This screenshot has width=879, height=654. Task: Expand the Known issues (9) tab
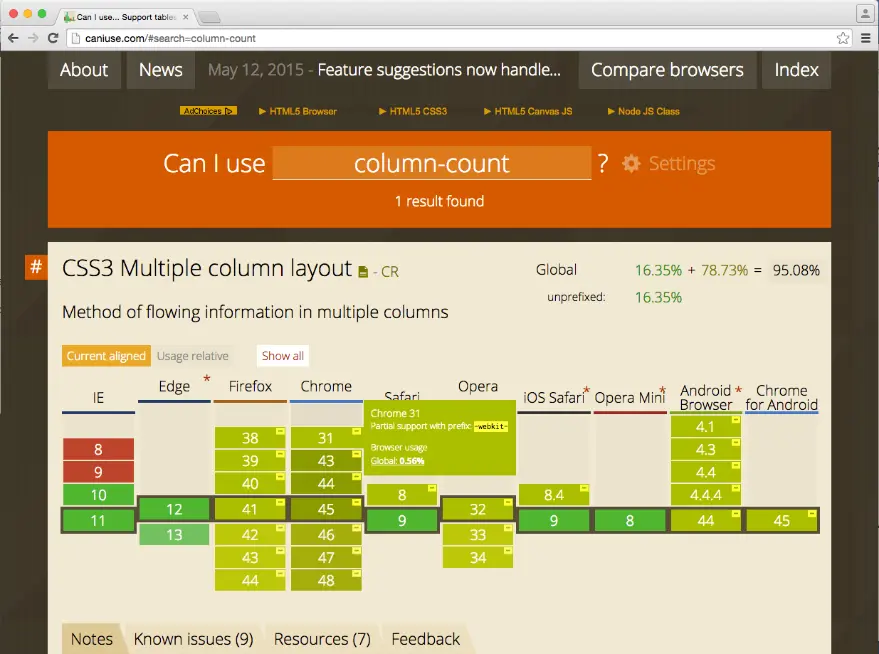193,639
